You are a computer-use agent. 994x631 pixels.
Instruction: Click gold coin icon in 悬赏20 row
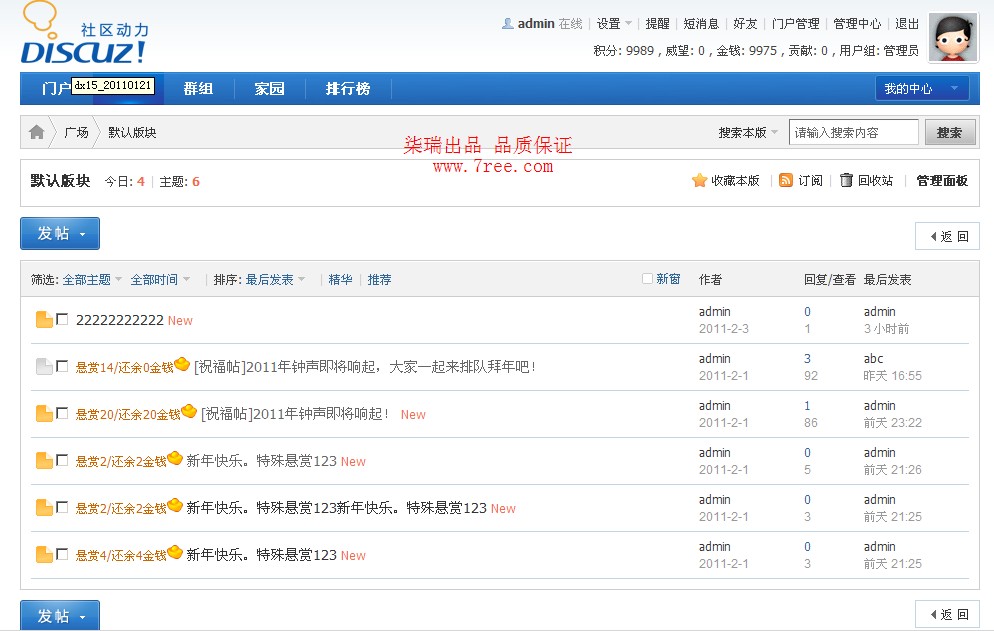(189, 411)
